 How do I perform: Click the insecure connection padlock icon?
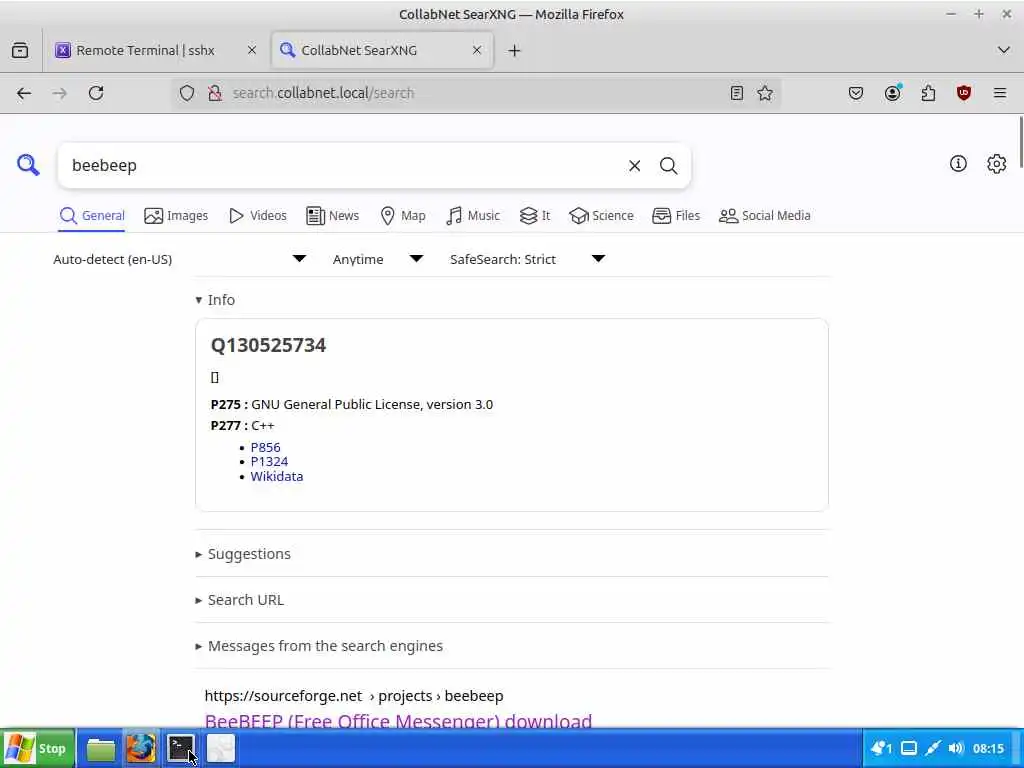point(214,93)
